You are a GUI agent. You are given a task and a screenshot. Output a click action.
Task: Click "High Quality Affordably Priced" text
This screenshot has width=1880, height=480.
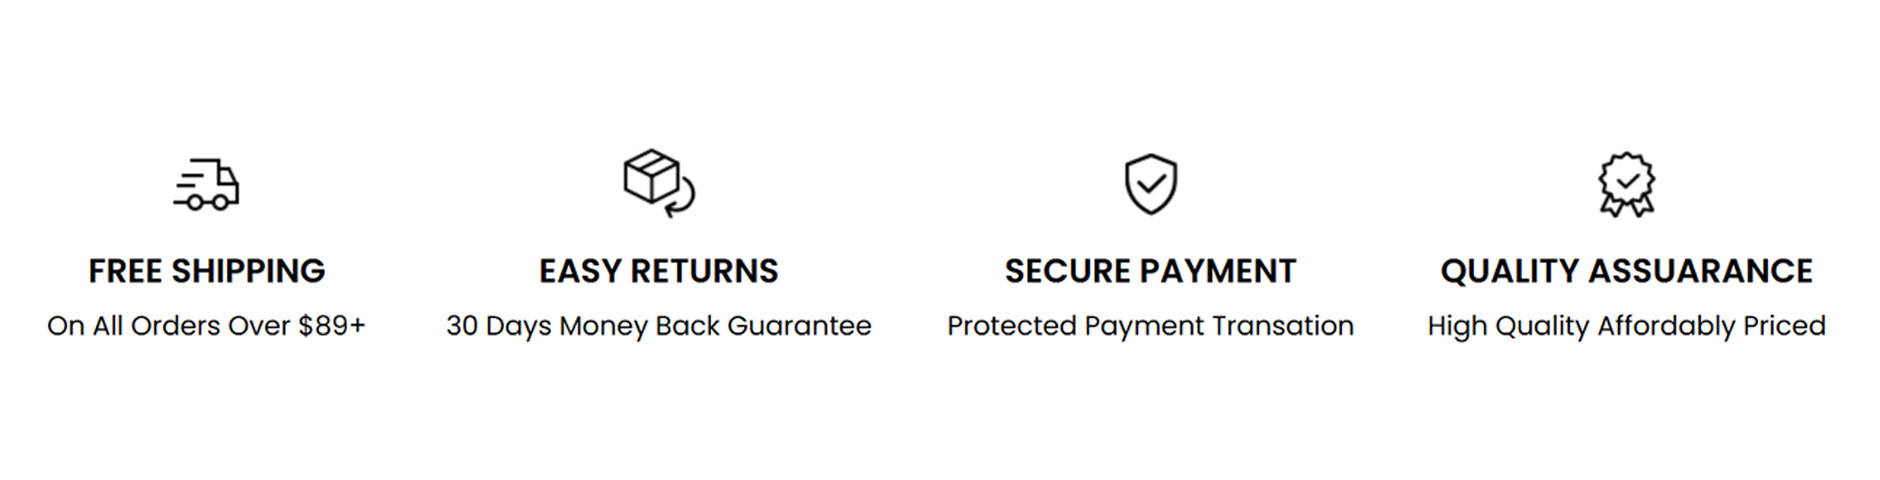click(1626, 326)
